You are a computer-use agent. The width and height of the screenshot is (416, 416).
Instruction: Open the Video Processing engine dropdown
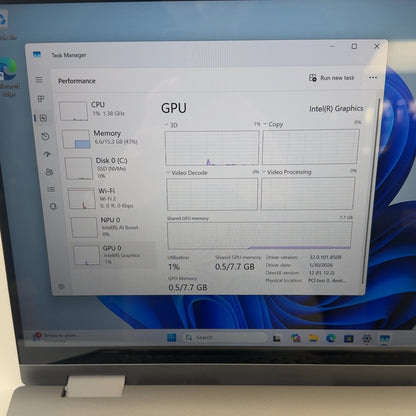pos(264,172)
